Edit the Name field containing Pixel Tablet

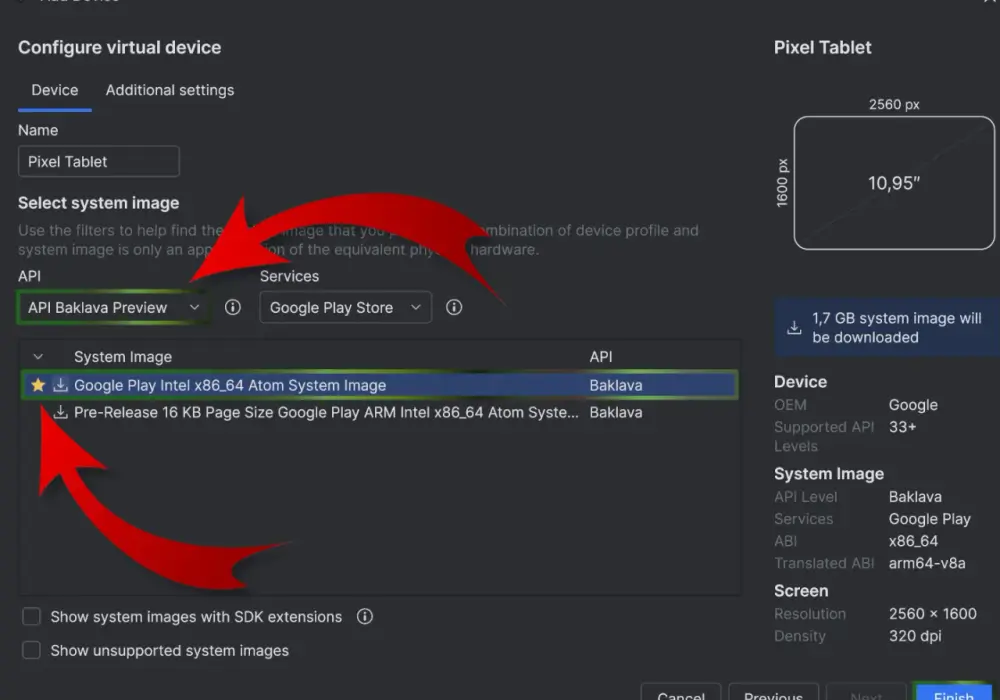tap(99, 161)
